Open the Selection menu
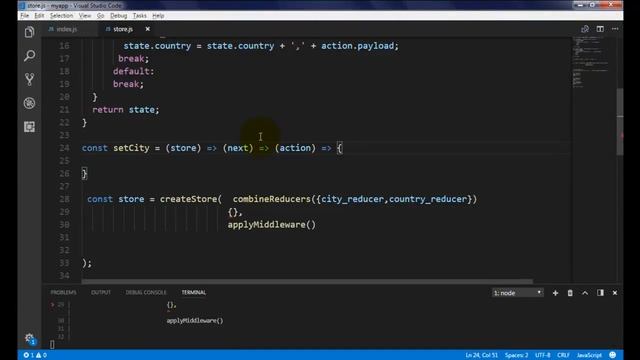 click(61, 16)
